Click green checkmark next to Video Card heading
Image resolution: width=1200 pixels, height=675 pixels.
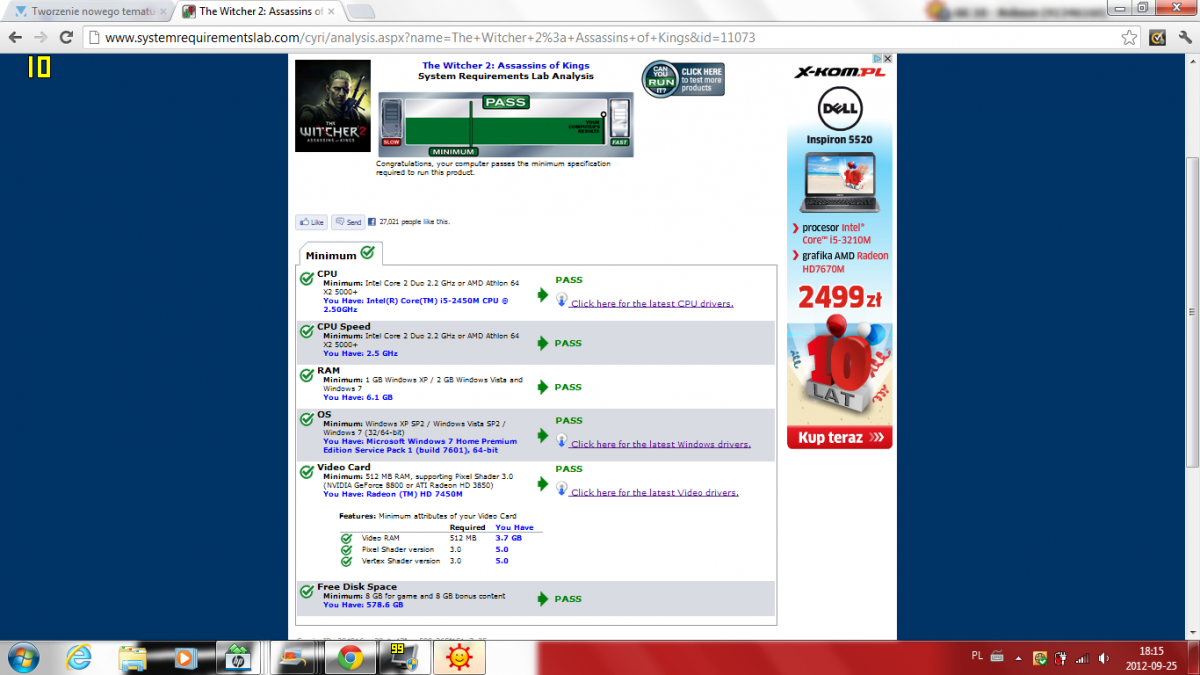(x=307, y=470)
